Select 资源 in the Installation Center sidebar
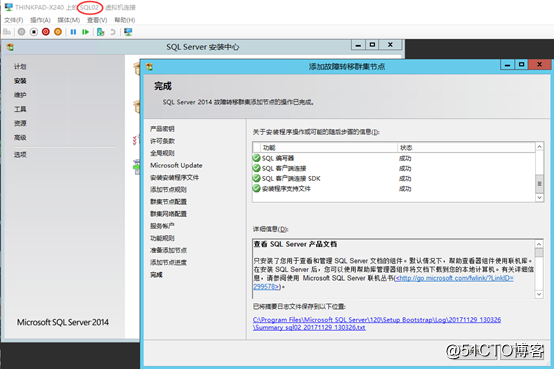This screenshot has width=554, height=369. [20, 123]
